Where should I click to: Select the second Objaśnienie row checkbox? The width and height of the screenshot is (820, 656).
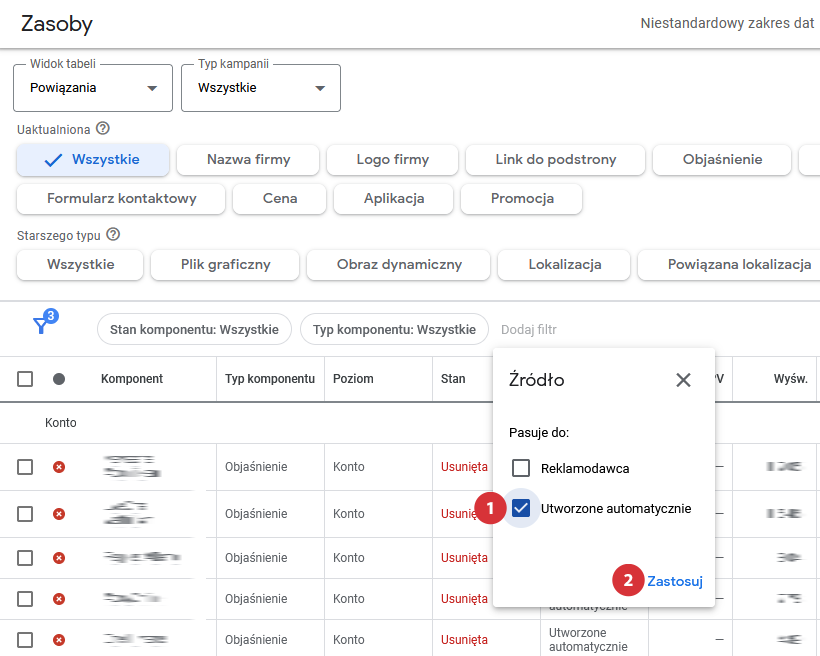click(x=25, y=514)
